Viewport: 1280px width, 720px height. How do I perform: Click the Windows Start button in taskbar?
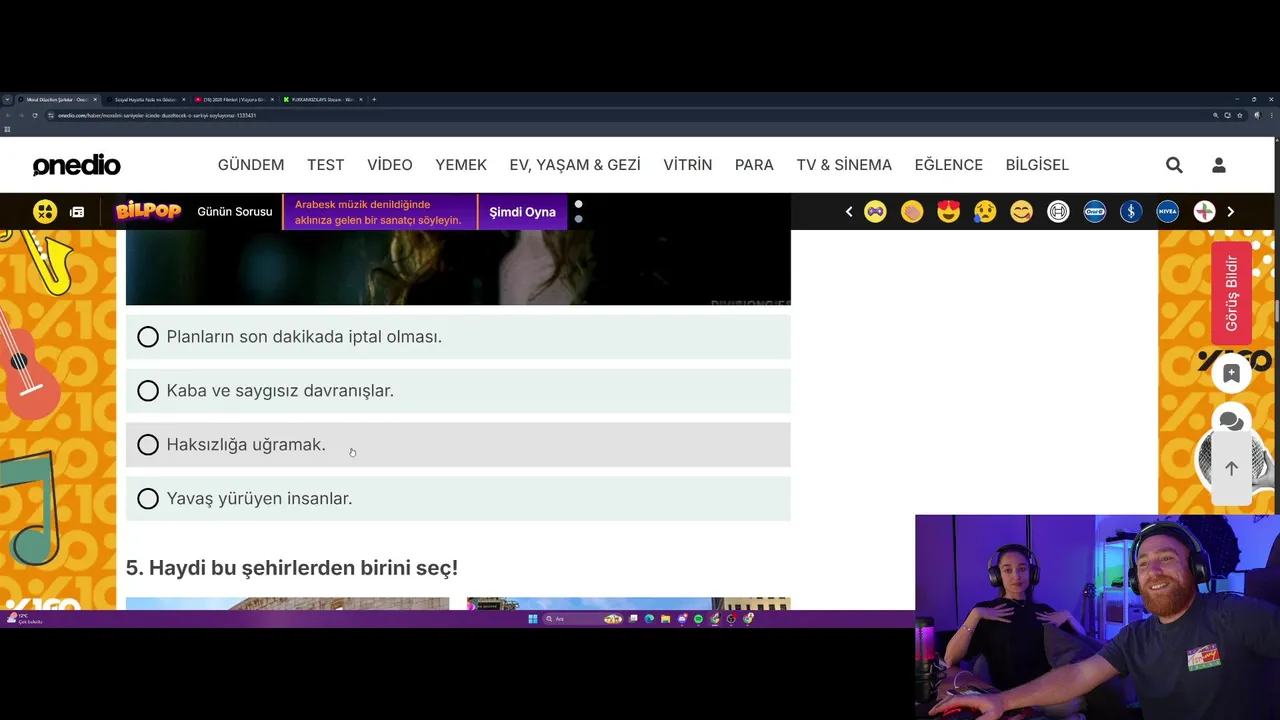[x=533, y=619]
